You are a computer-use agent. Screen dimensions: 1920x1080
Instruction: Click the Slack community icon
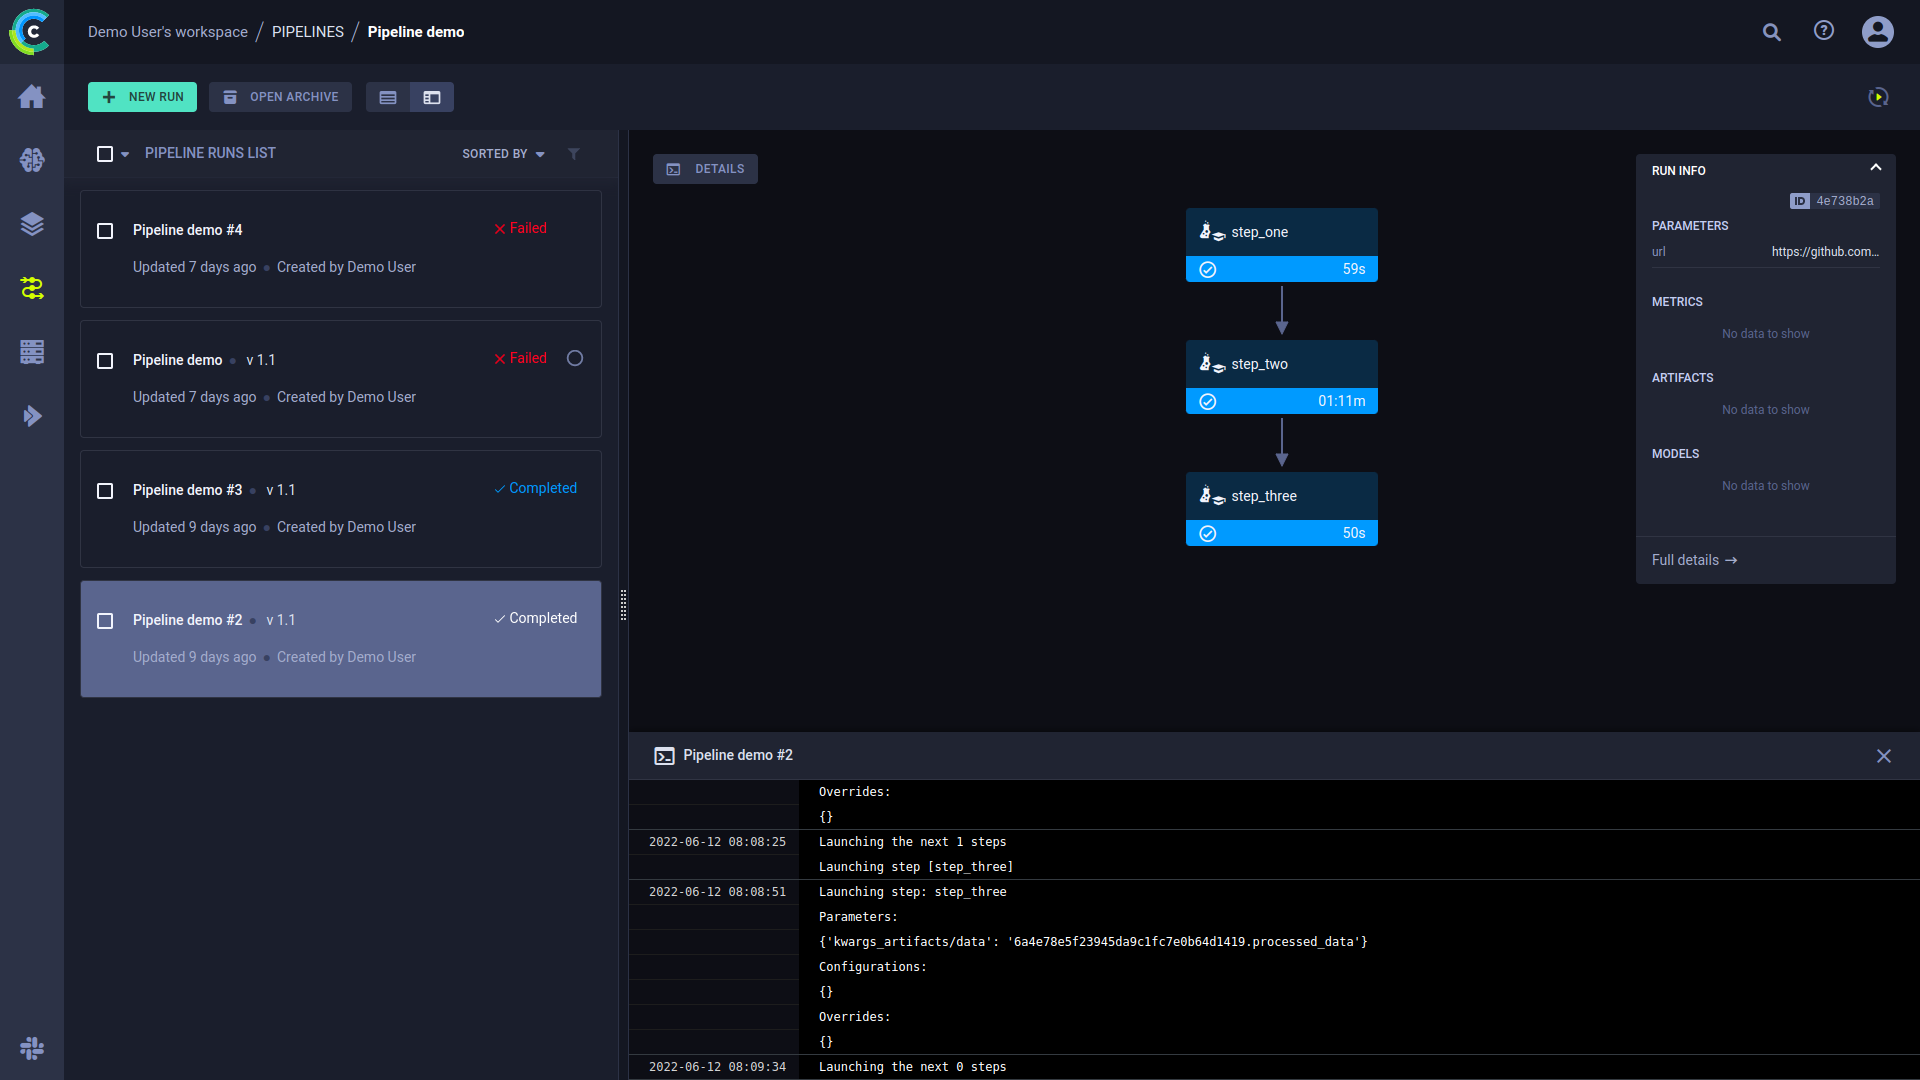click(x=32, y=1048)
